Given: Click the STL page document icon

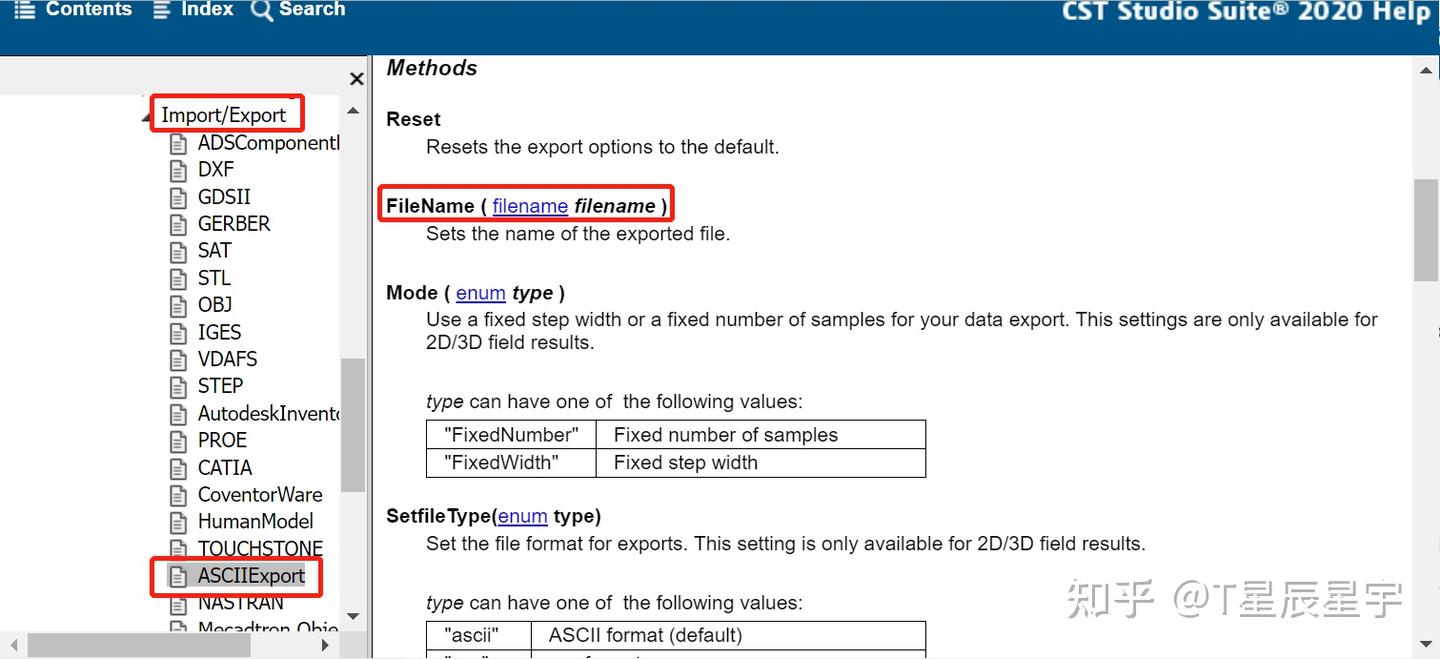Looking at the screenshot, I should [179, 278].
